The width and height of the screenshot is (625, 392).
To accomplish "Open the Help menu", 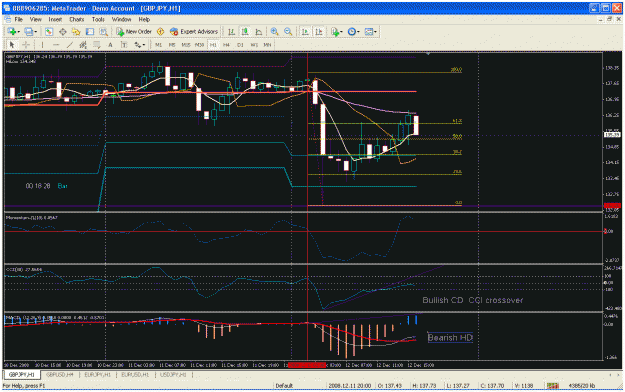I will 144,19.
